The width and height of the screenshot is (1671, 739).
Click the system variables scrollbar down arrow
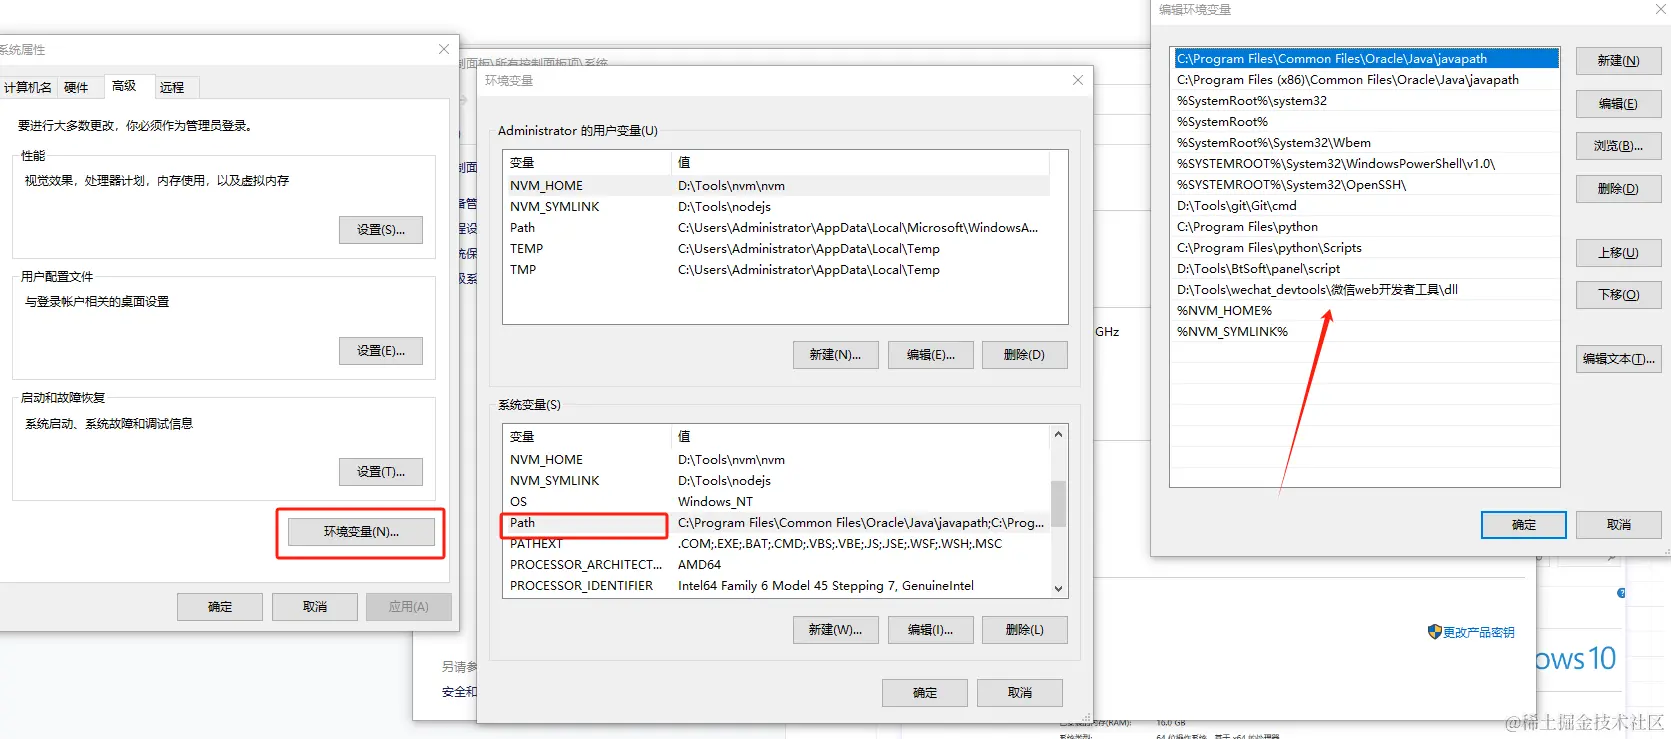1058,589
